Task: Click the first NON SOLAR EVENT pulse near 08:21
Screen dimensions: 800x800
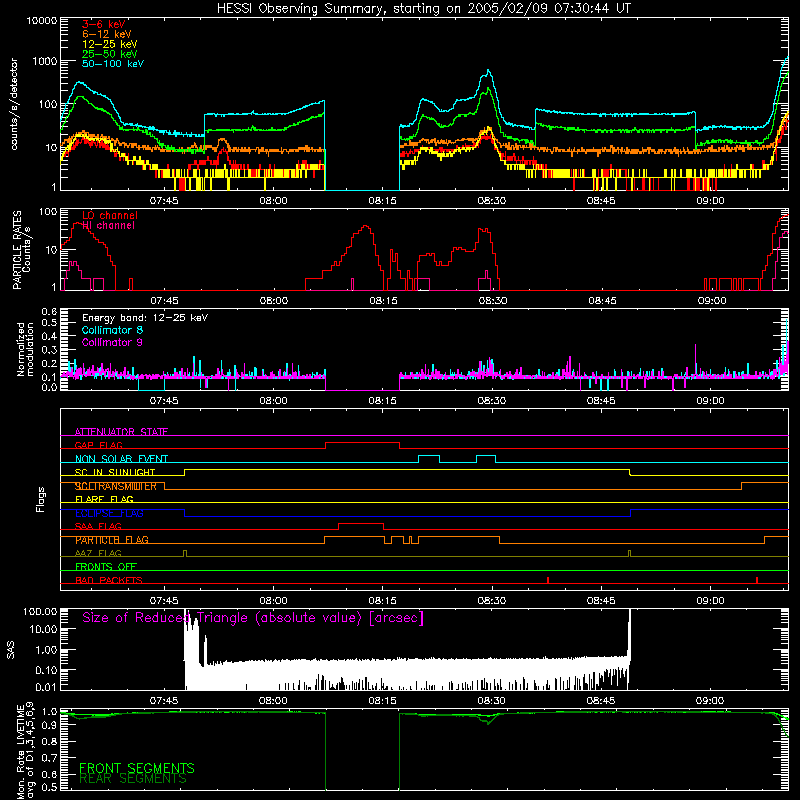Action: click(429, 456)
